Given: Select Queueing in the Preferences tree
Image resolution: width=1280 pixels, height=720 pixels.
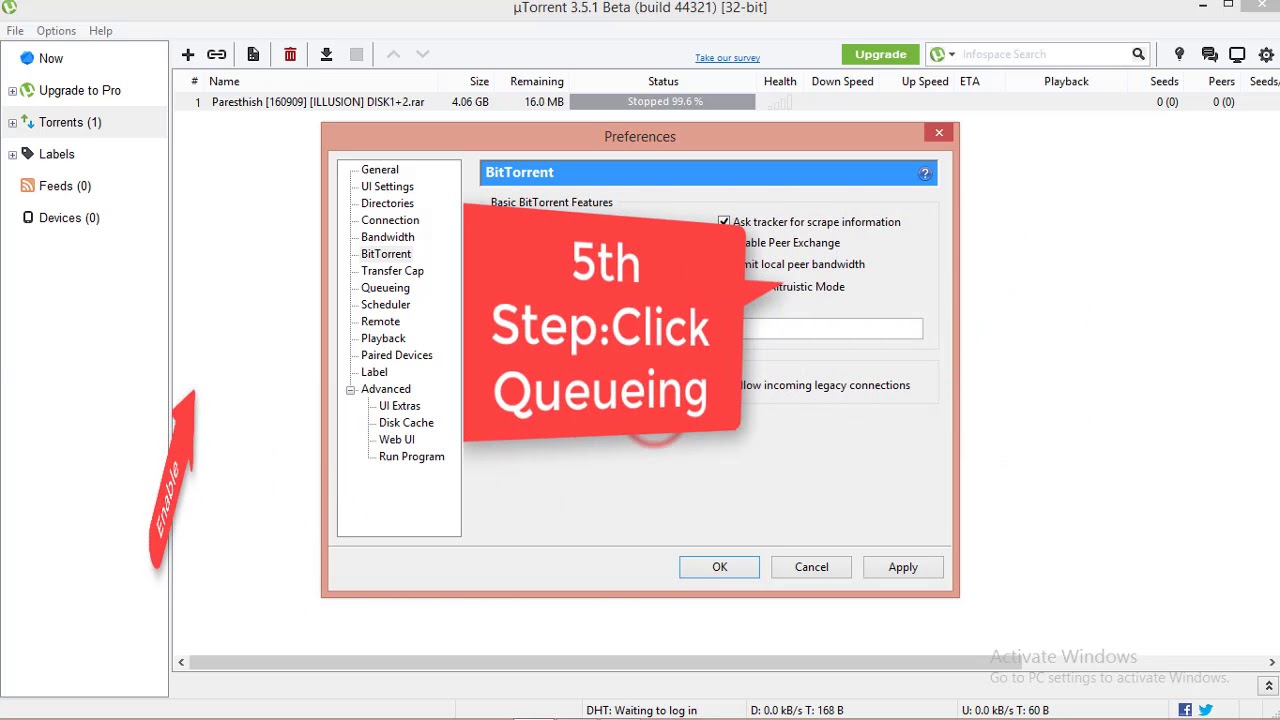Looking at the screenshot, I should (x=385, y=288).
